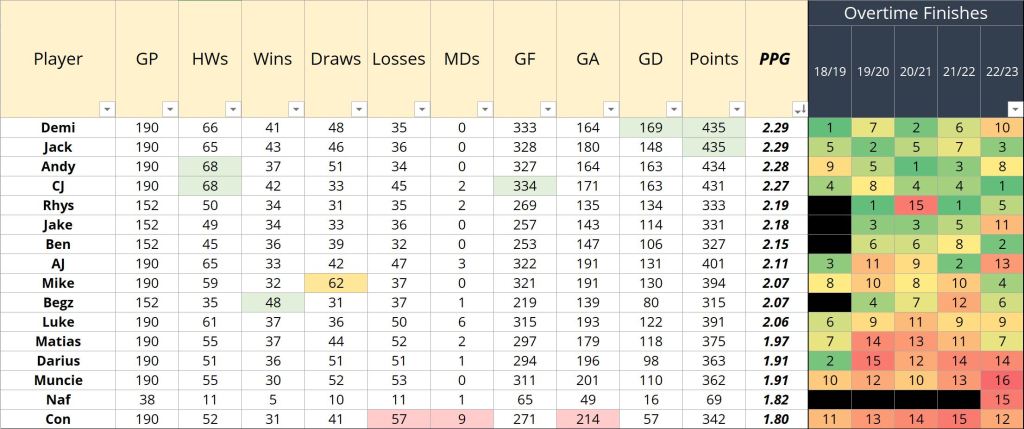Viewport: 1024px width, 429px height.
Task: Click the yellow-highlighted Draws cell showing 62
Action: click(x=336, y=285)
